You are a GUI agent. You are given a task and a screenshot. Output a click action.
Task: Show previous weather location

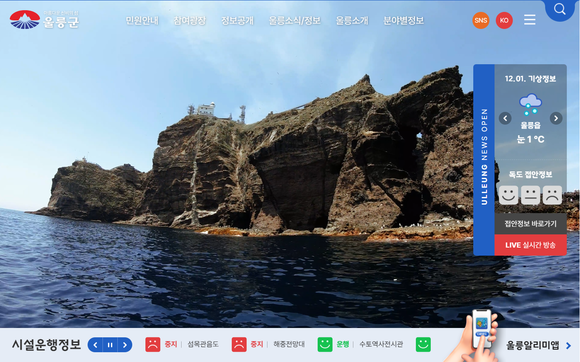click(505, 118)
